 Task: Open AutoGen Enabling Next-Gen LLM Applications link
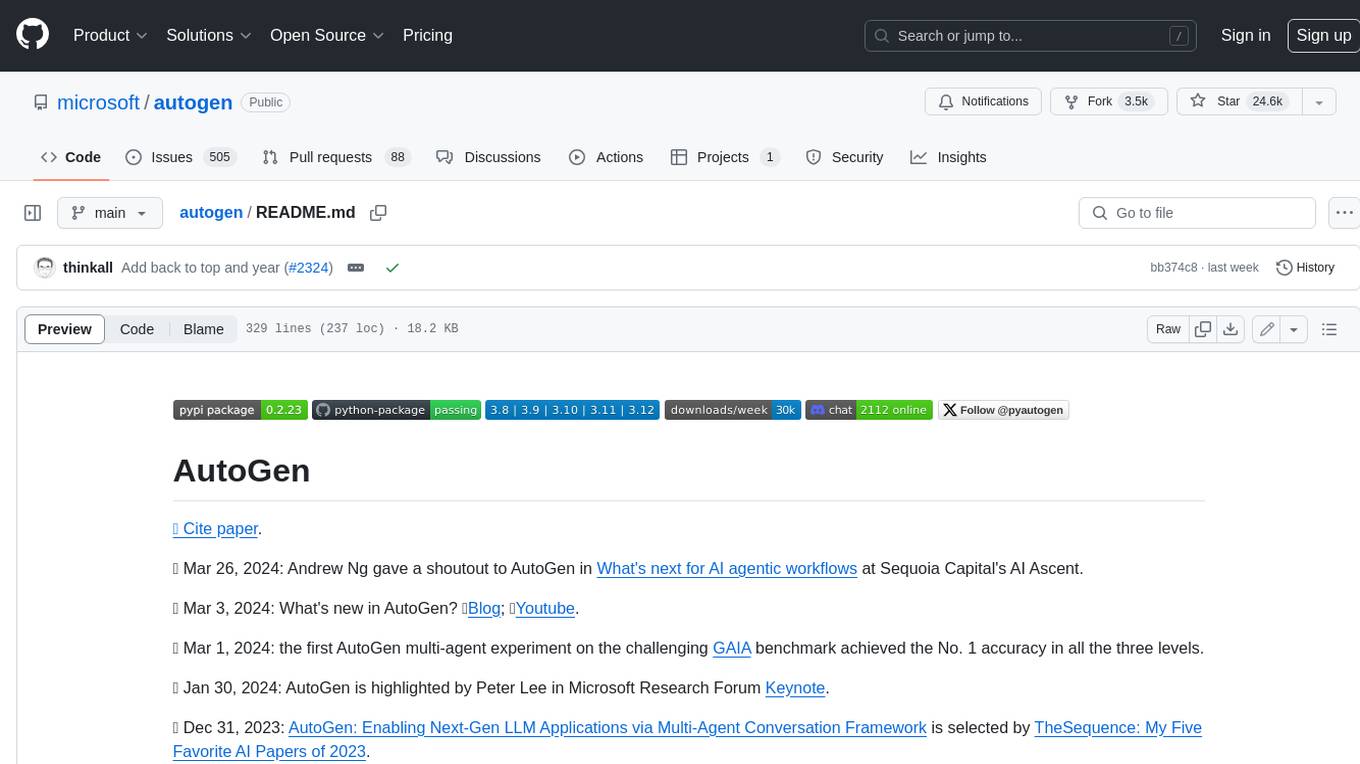(x=608, y=728)
